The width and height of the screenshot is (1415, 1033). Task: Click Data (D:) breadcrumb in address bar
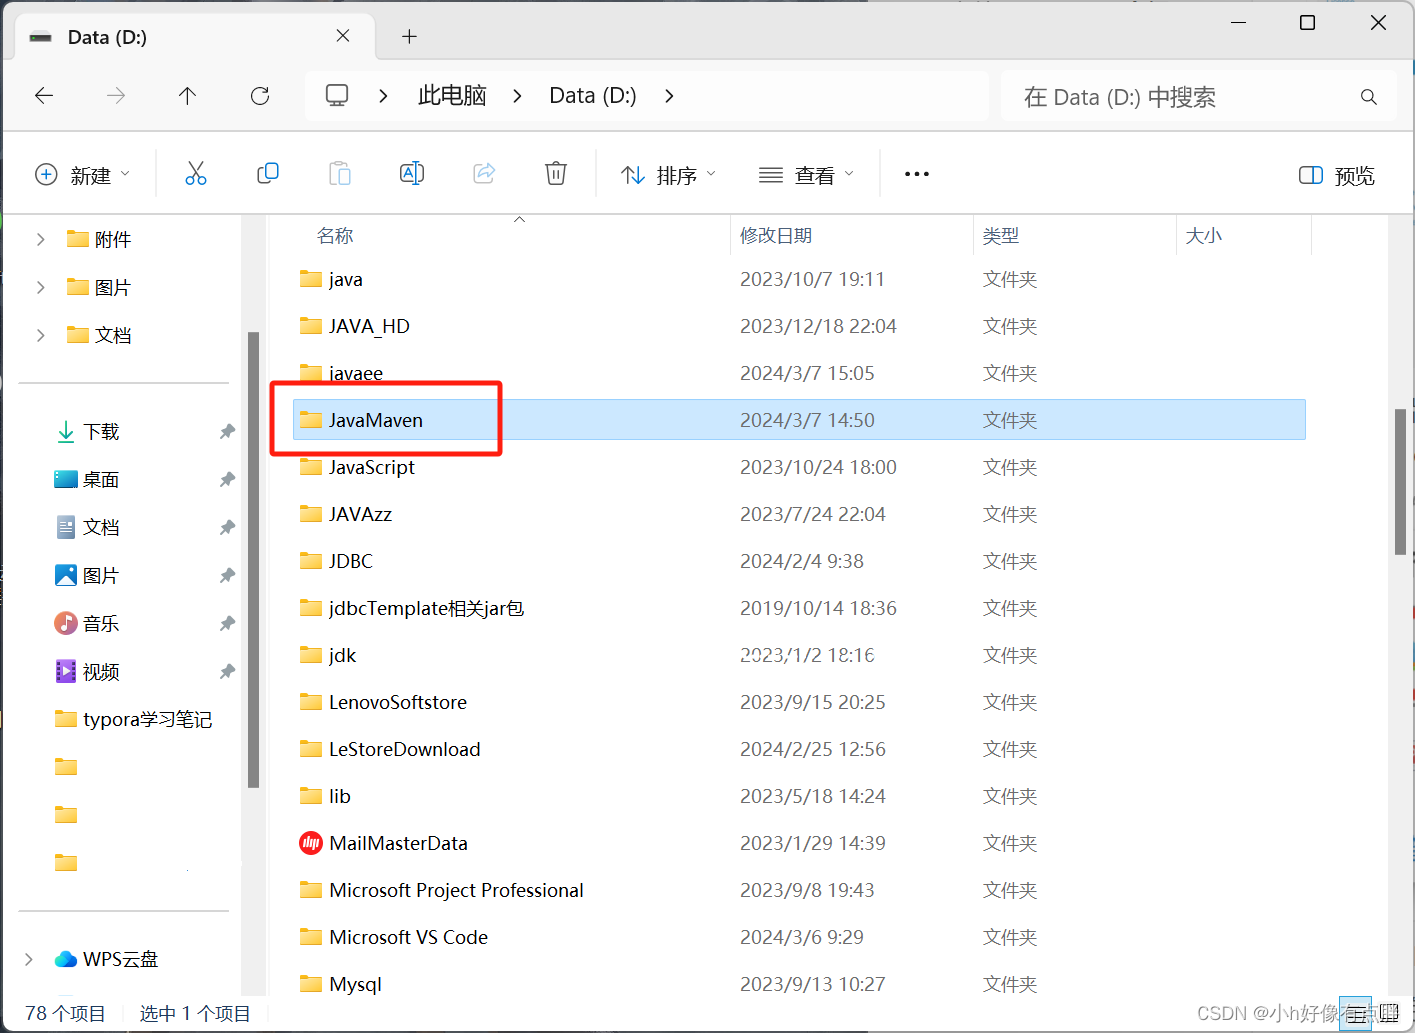pos(593,95)
